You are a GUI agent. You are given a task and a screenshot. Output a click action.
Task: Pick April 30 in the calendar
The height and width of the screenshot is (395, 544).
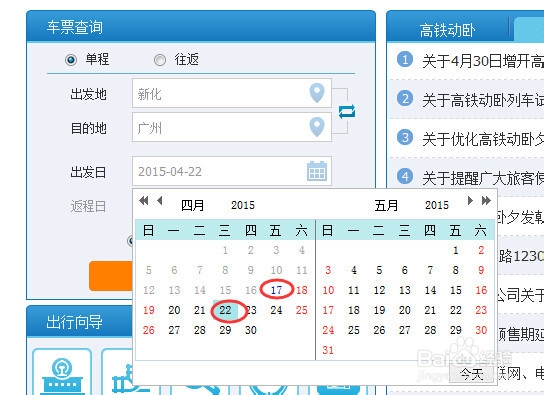coord(250,330)
